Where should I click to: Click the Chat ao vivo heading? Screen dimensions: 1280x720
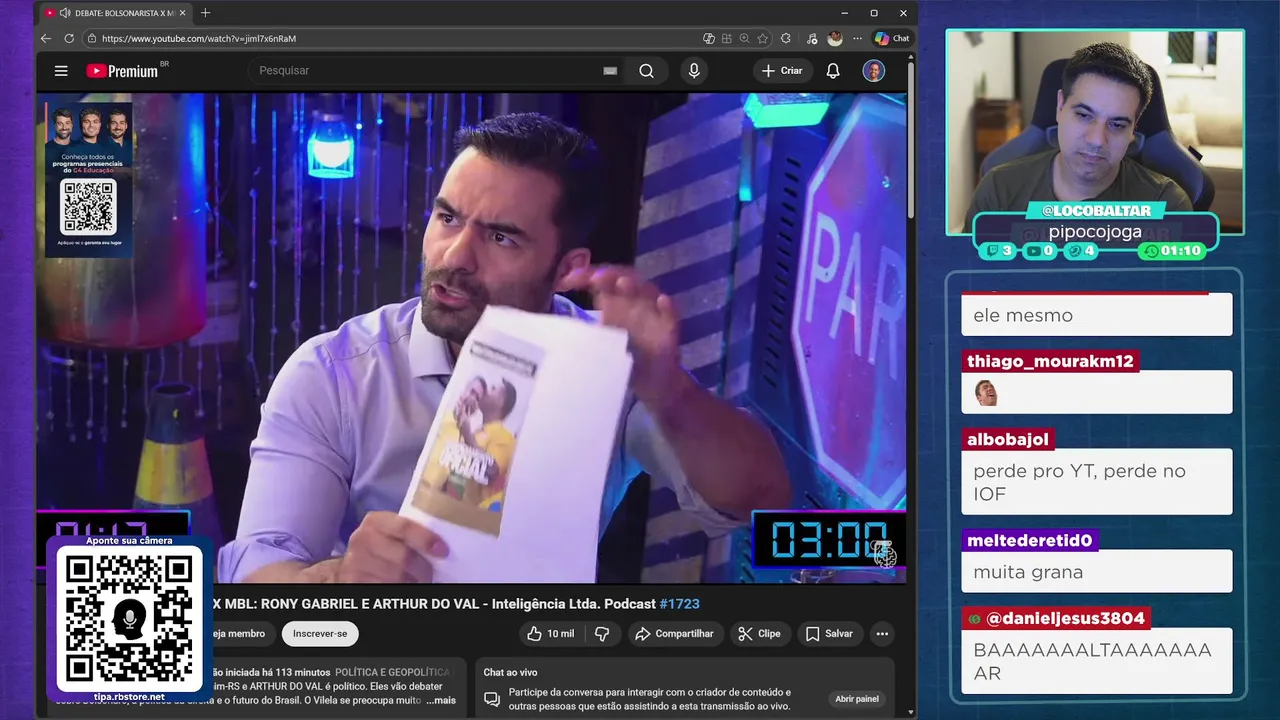coord(510,672)
